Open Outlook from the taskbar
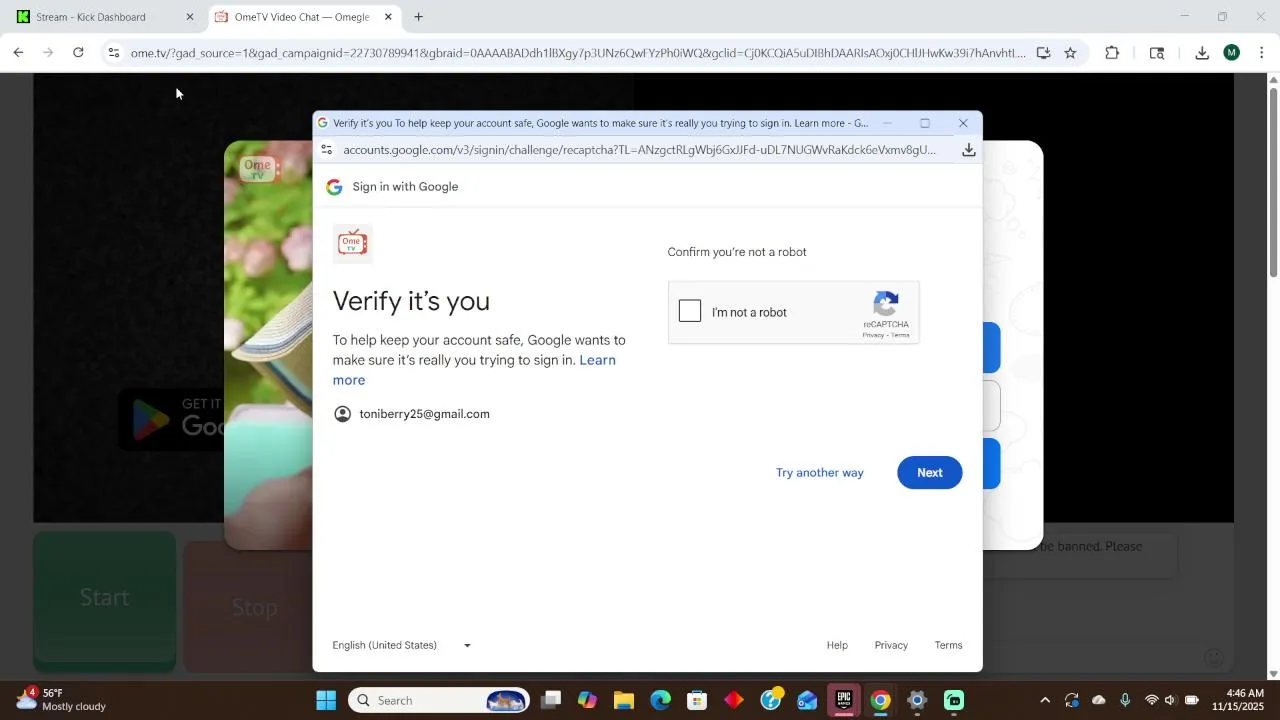Screen dimensions: 1280x720 [x=807, y=700]
